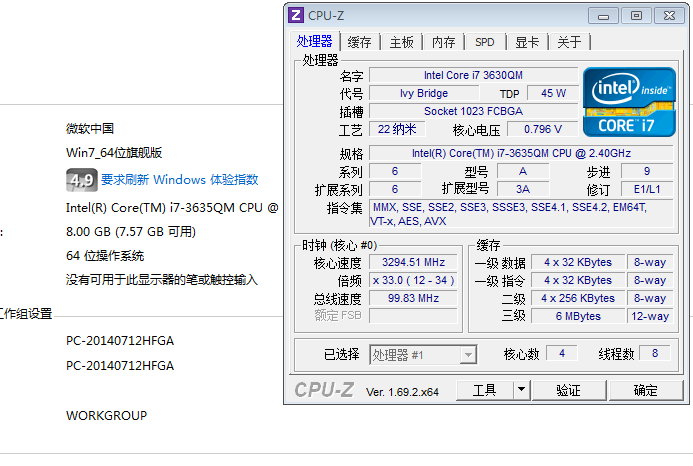693x466 pixels.
Task: Click the empty 额定 FSB field
Action: [413, 316]
